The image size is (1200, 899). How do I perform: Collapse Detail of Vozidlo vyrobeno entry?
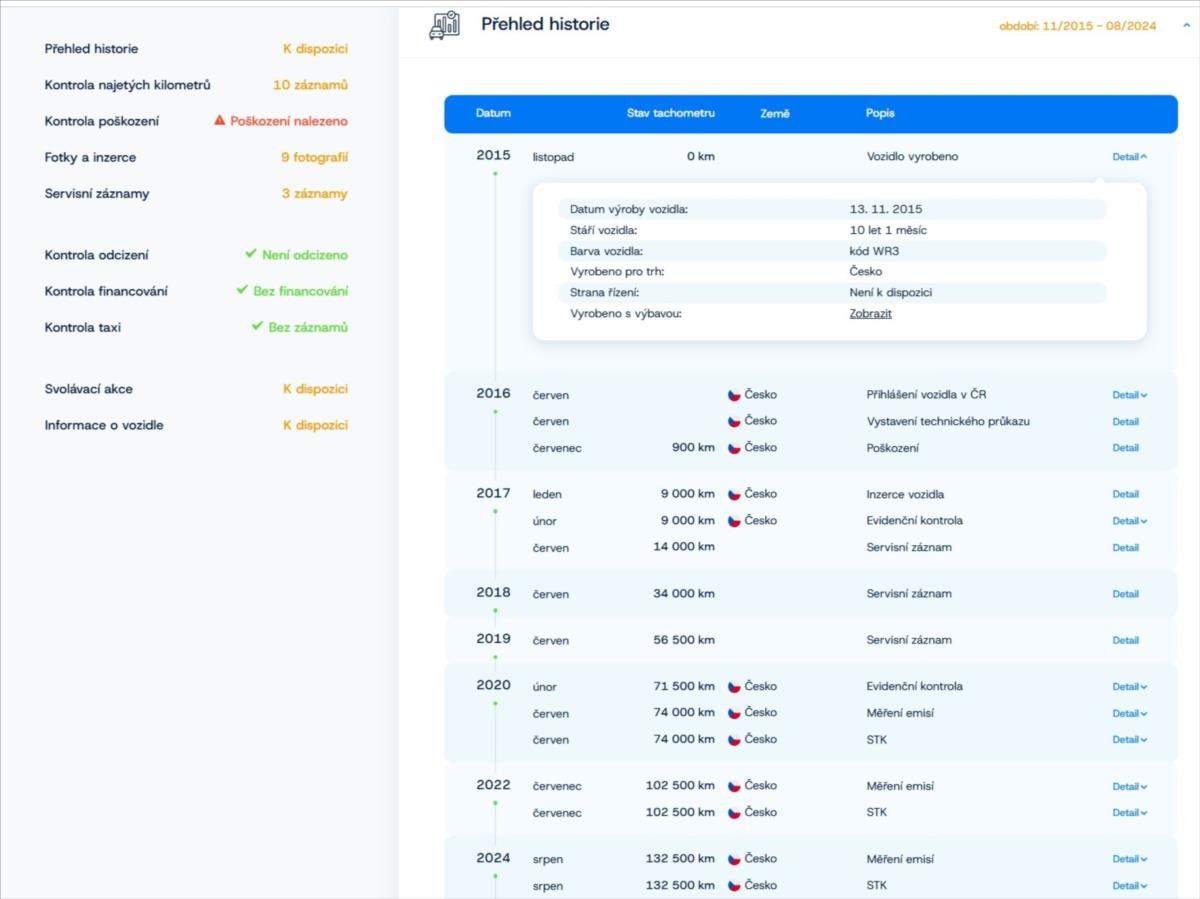point(1129,157)
